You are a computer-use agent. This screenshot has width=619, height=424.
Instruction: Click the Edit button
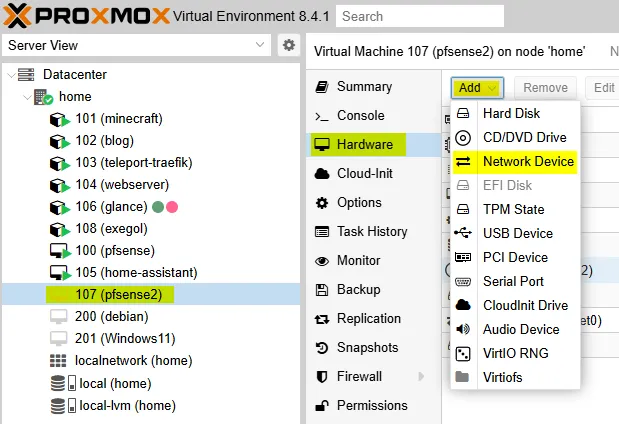tap(603, 88)
